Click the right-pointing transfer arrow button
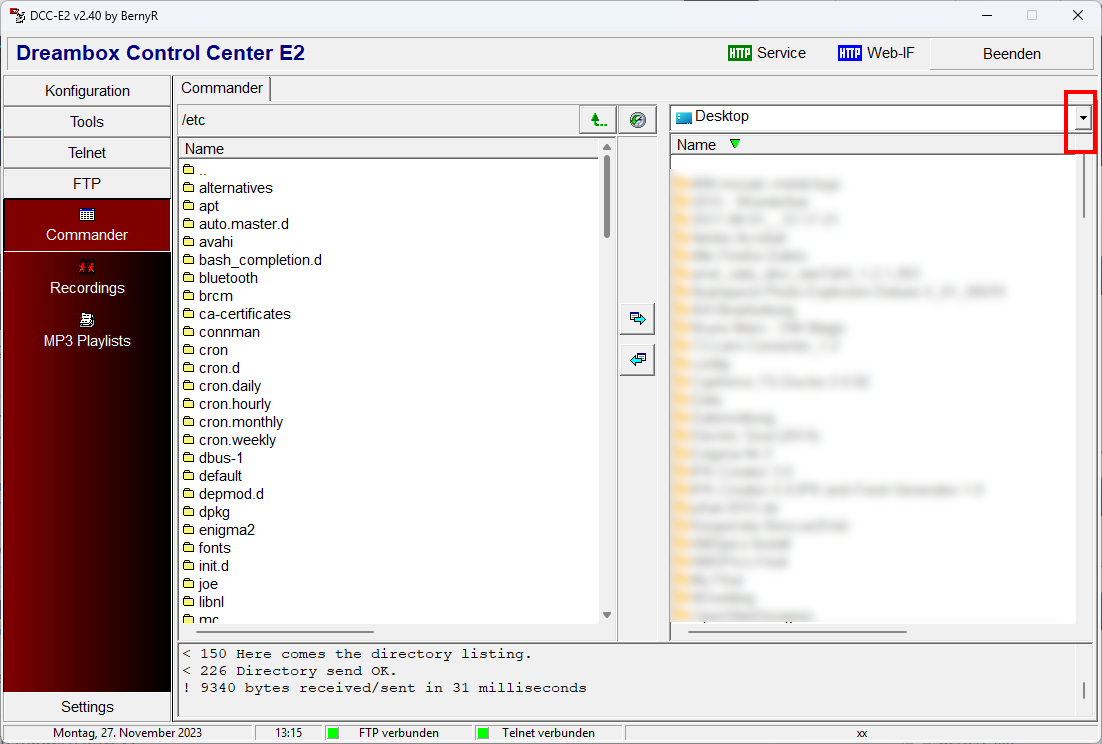Screen dimensions: 1102x744 (x=637, y=319)
